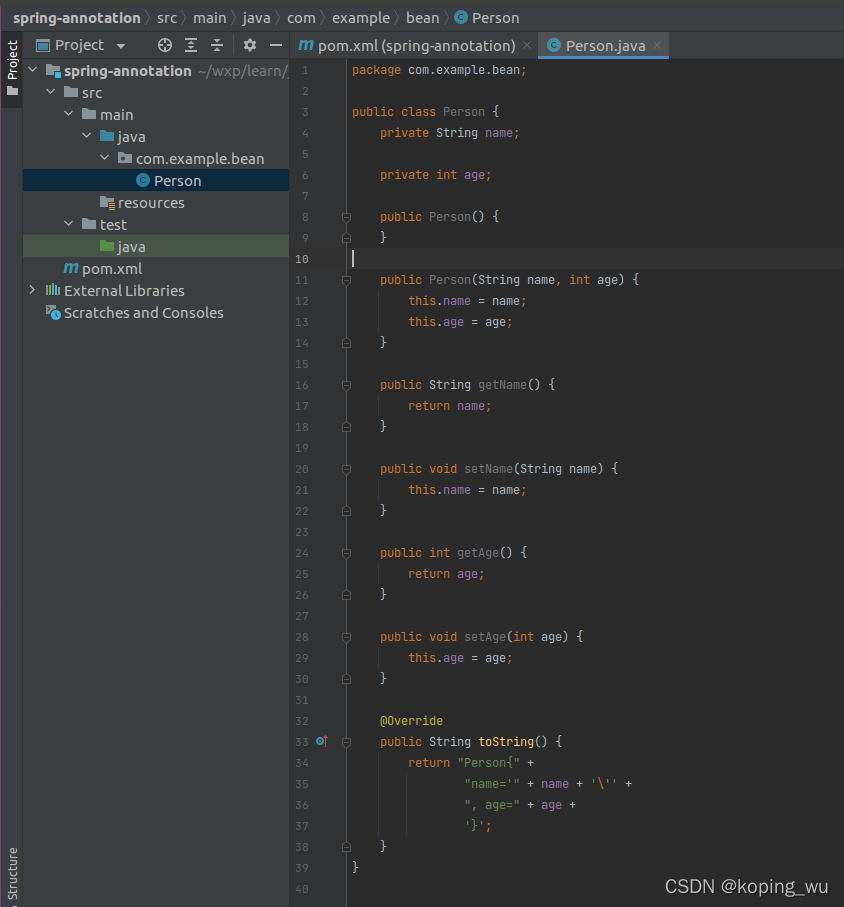Click the toString method name in code
This screenshot has height=907, width=844.
[x=506, y=742]
